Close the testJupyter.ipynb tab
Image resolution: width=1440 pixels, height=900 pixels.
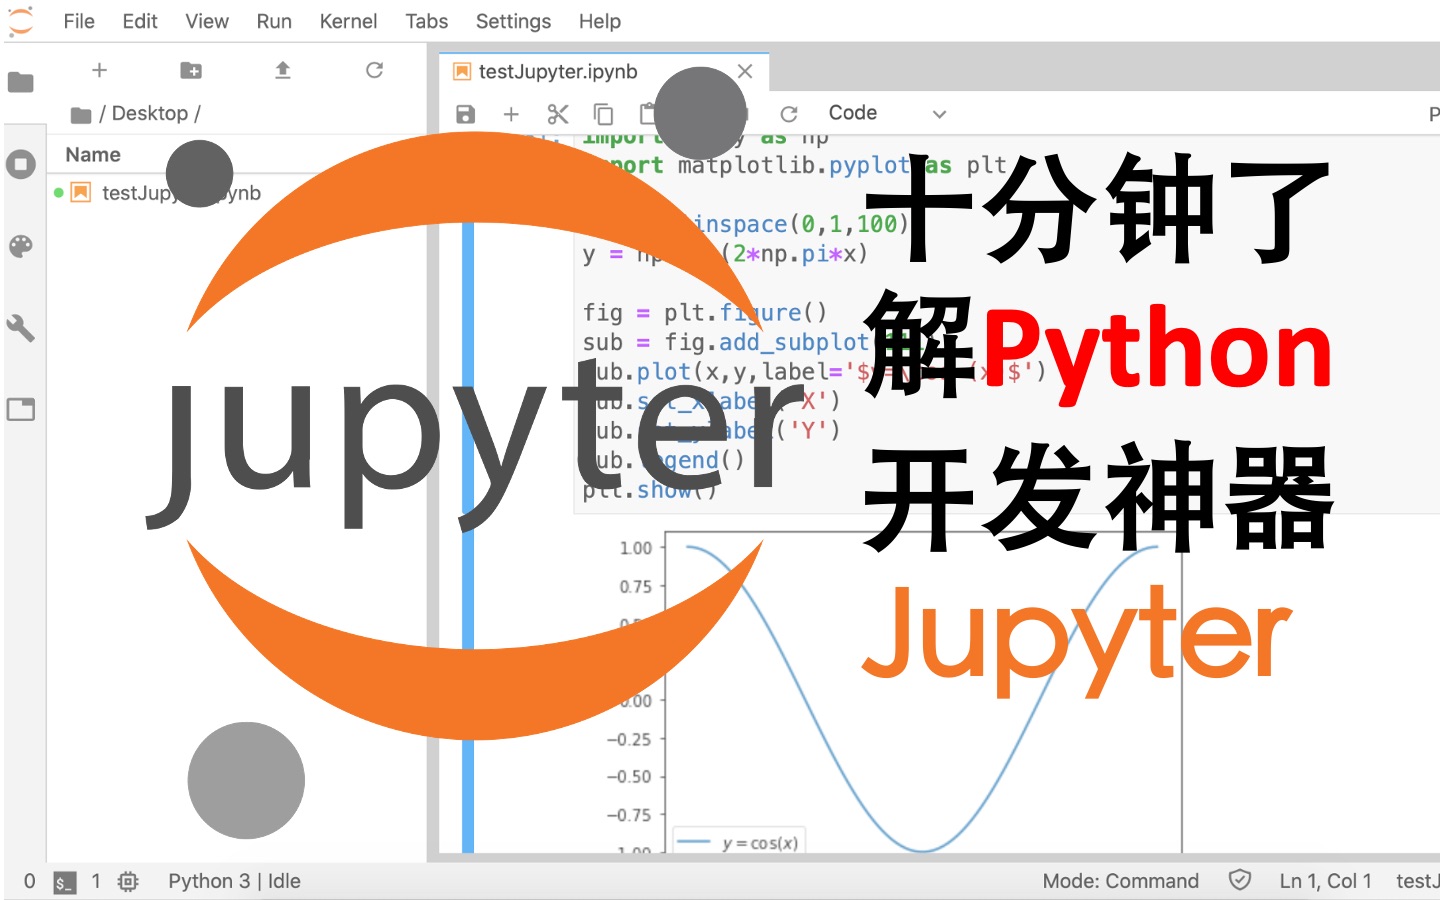coord(745,71)
